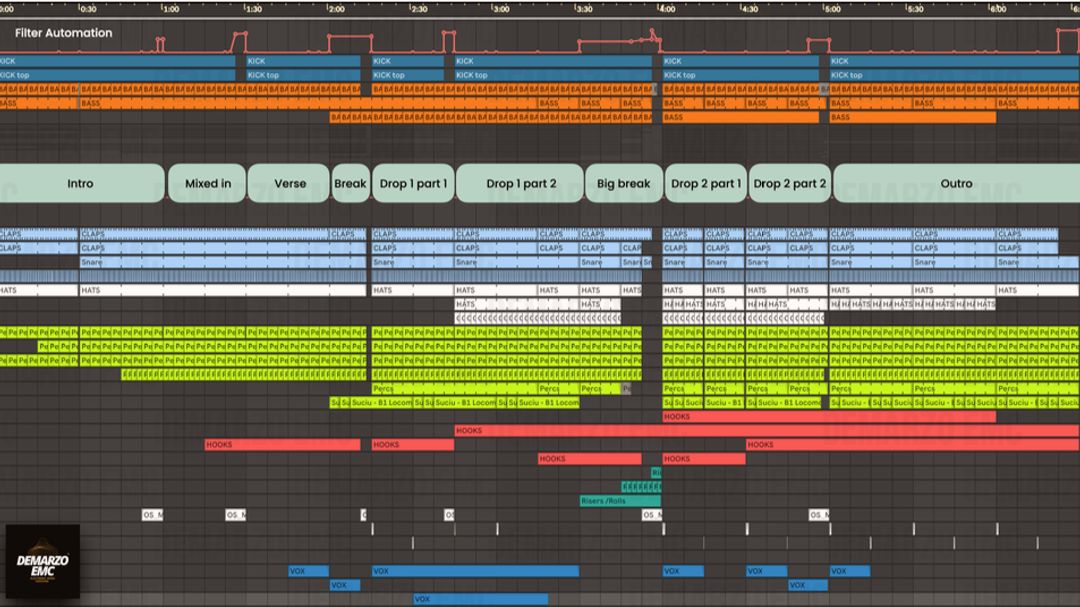Click the 5:00 time ruler marker
The image size is (1080, 607).
[x=831, y=9]
